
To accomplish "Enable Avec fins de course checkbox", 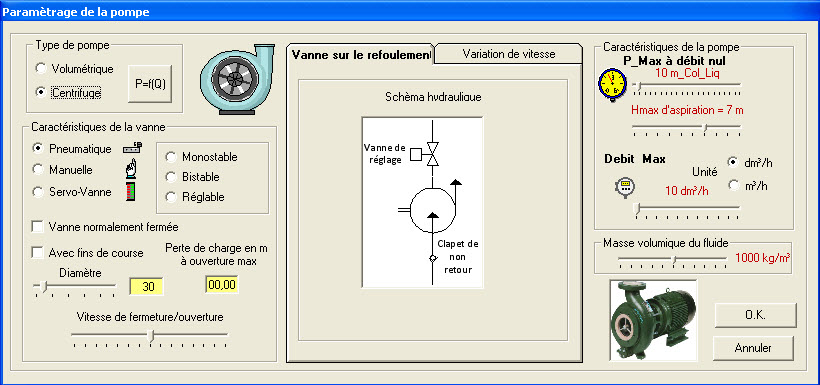I will [87, 253].
